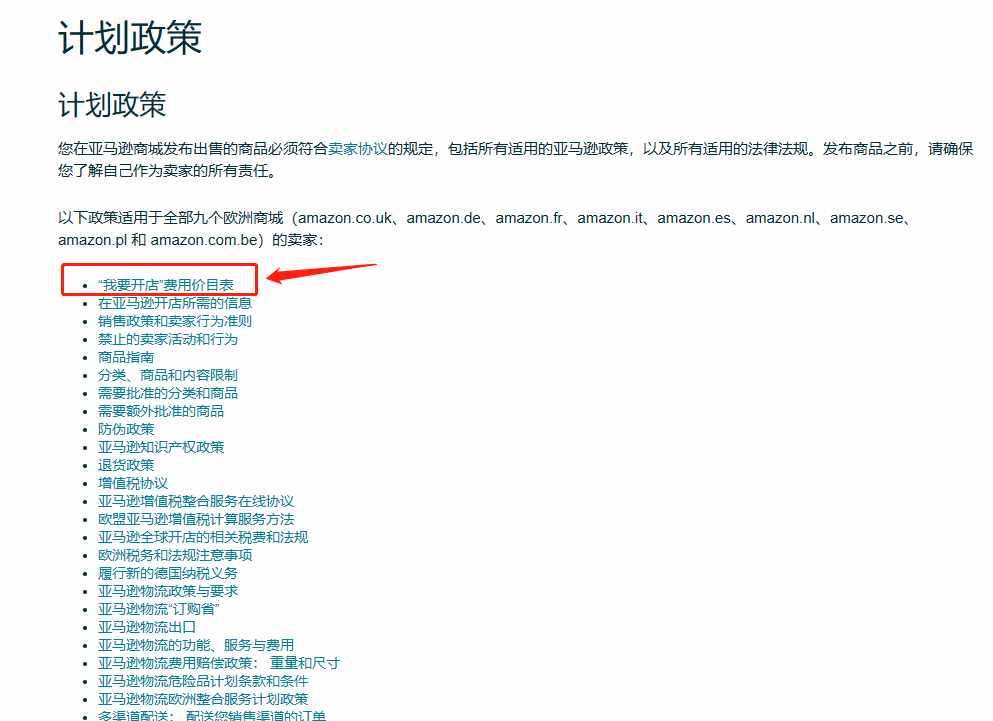Screen dimensions: 993x721
Task: Open 分类、商品和内容限制 link
Action: [x=168, y=375]
